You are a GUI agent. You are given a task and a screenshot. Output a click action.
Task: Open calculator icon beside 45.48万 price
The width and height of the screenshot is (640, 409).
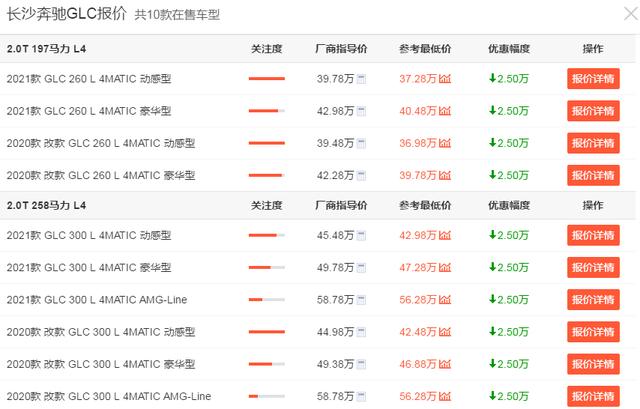click(361, 236)
